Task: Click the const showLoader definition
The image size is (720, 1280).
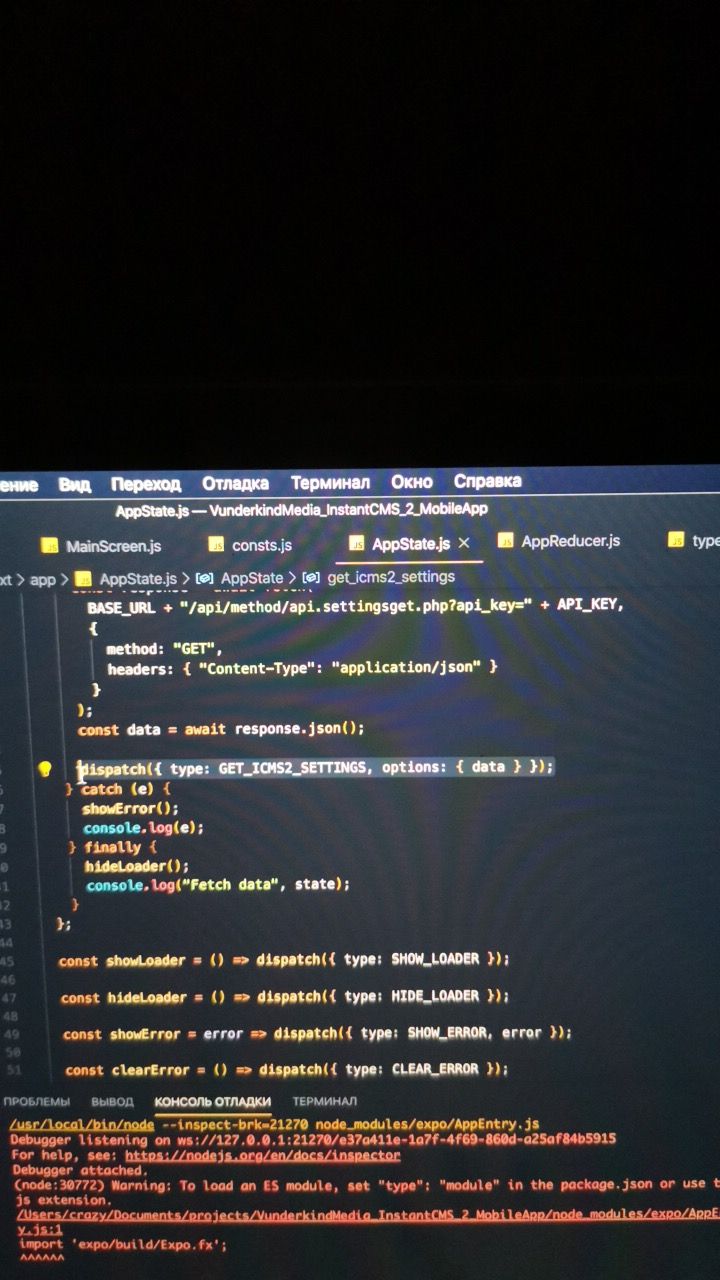Action: (x=284, y=959)
